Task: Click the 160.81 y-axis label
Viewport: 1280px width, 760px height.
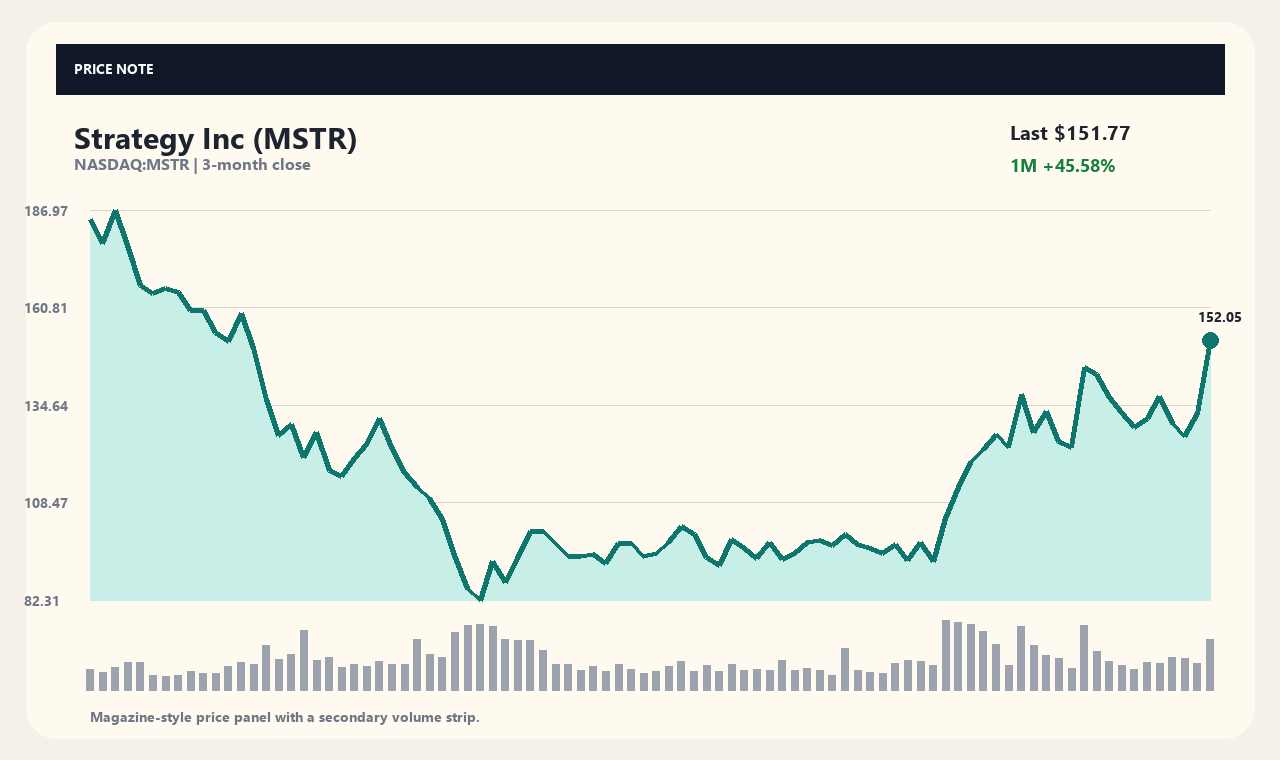Action: point(46,308)
